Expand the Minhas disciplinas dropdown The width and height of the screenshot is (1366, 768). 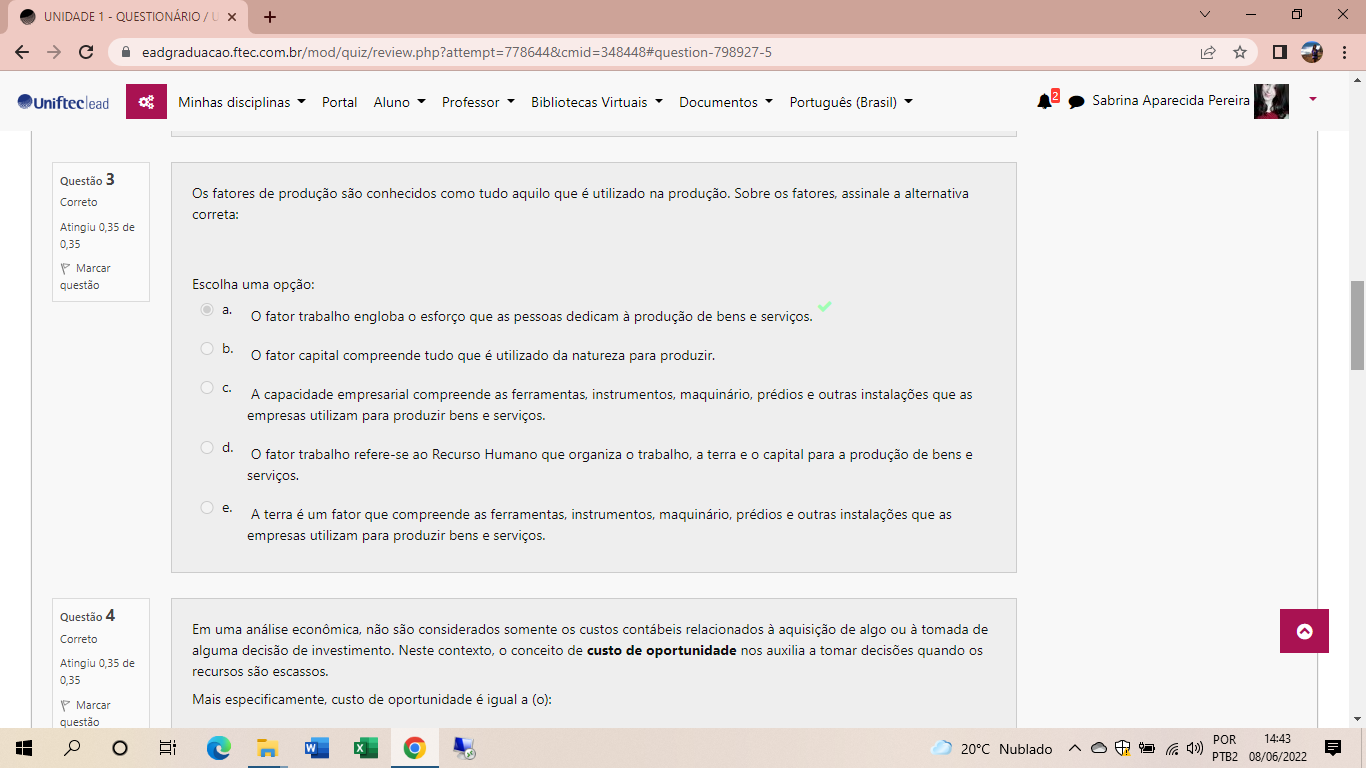pyautogui.click(x=241, y=102)
